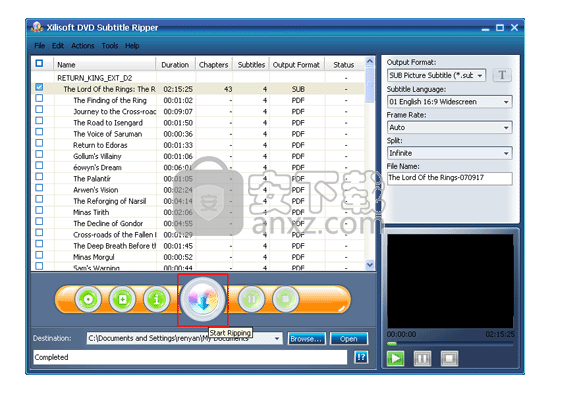Select Cross-roads of the Fallen row

(x=198, y=235)
